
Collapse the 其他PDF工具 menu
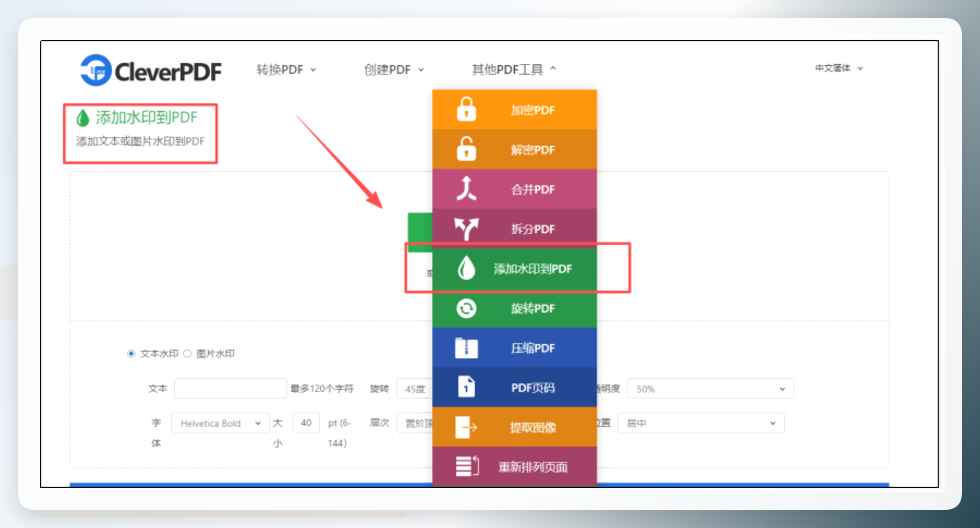click(514, 69)
